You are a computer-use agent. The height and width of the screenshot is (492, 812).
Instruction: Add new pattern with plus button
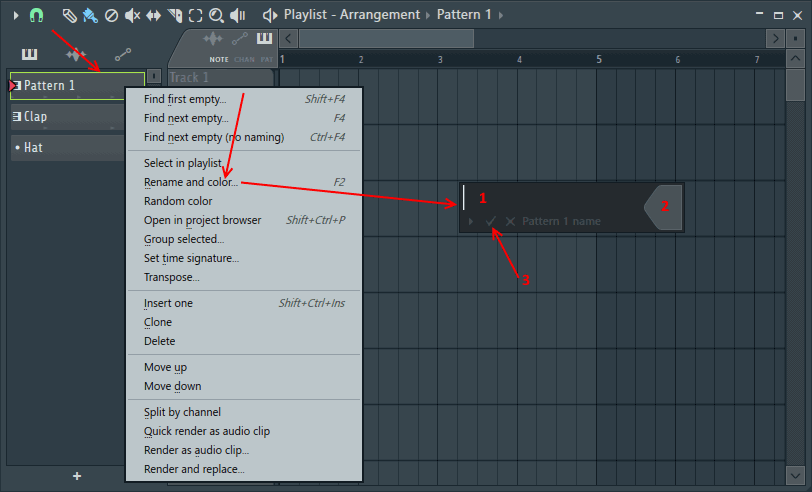(x=77, y=476)
